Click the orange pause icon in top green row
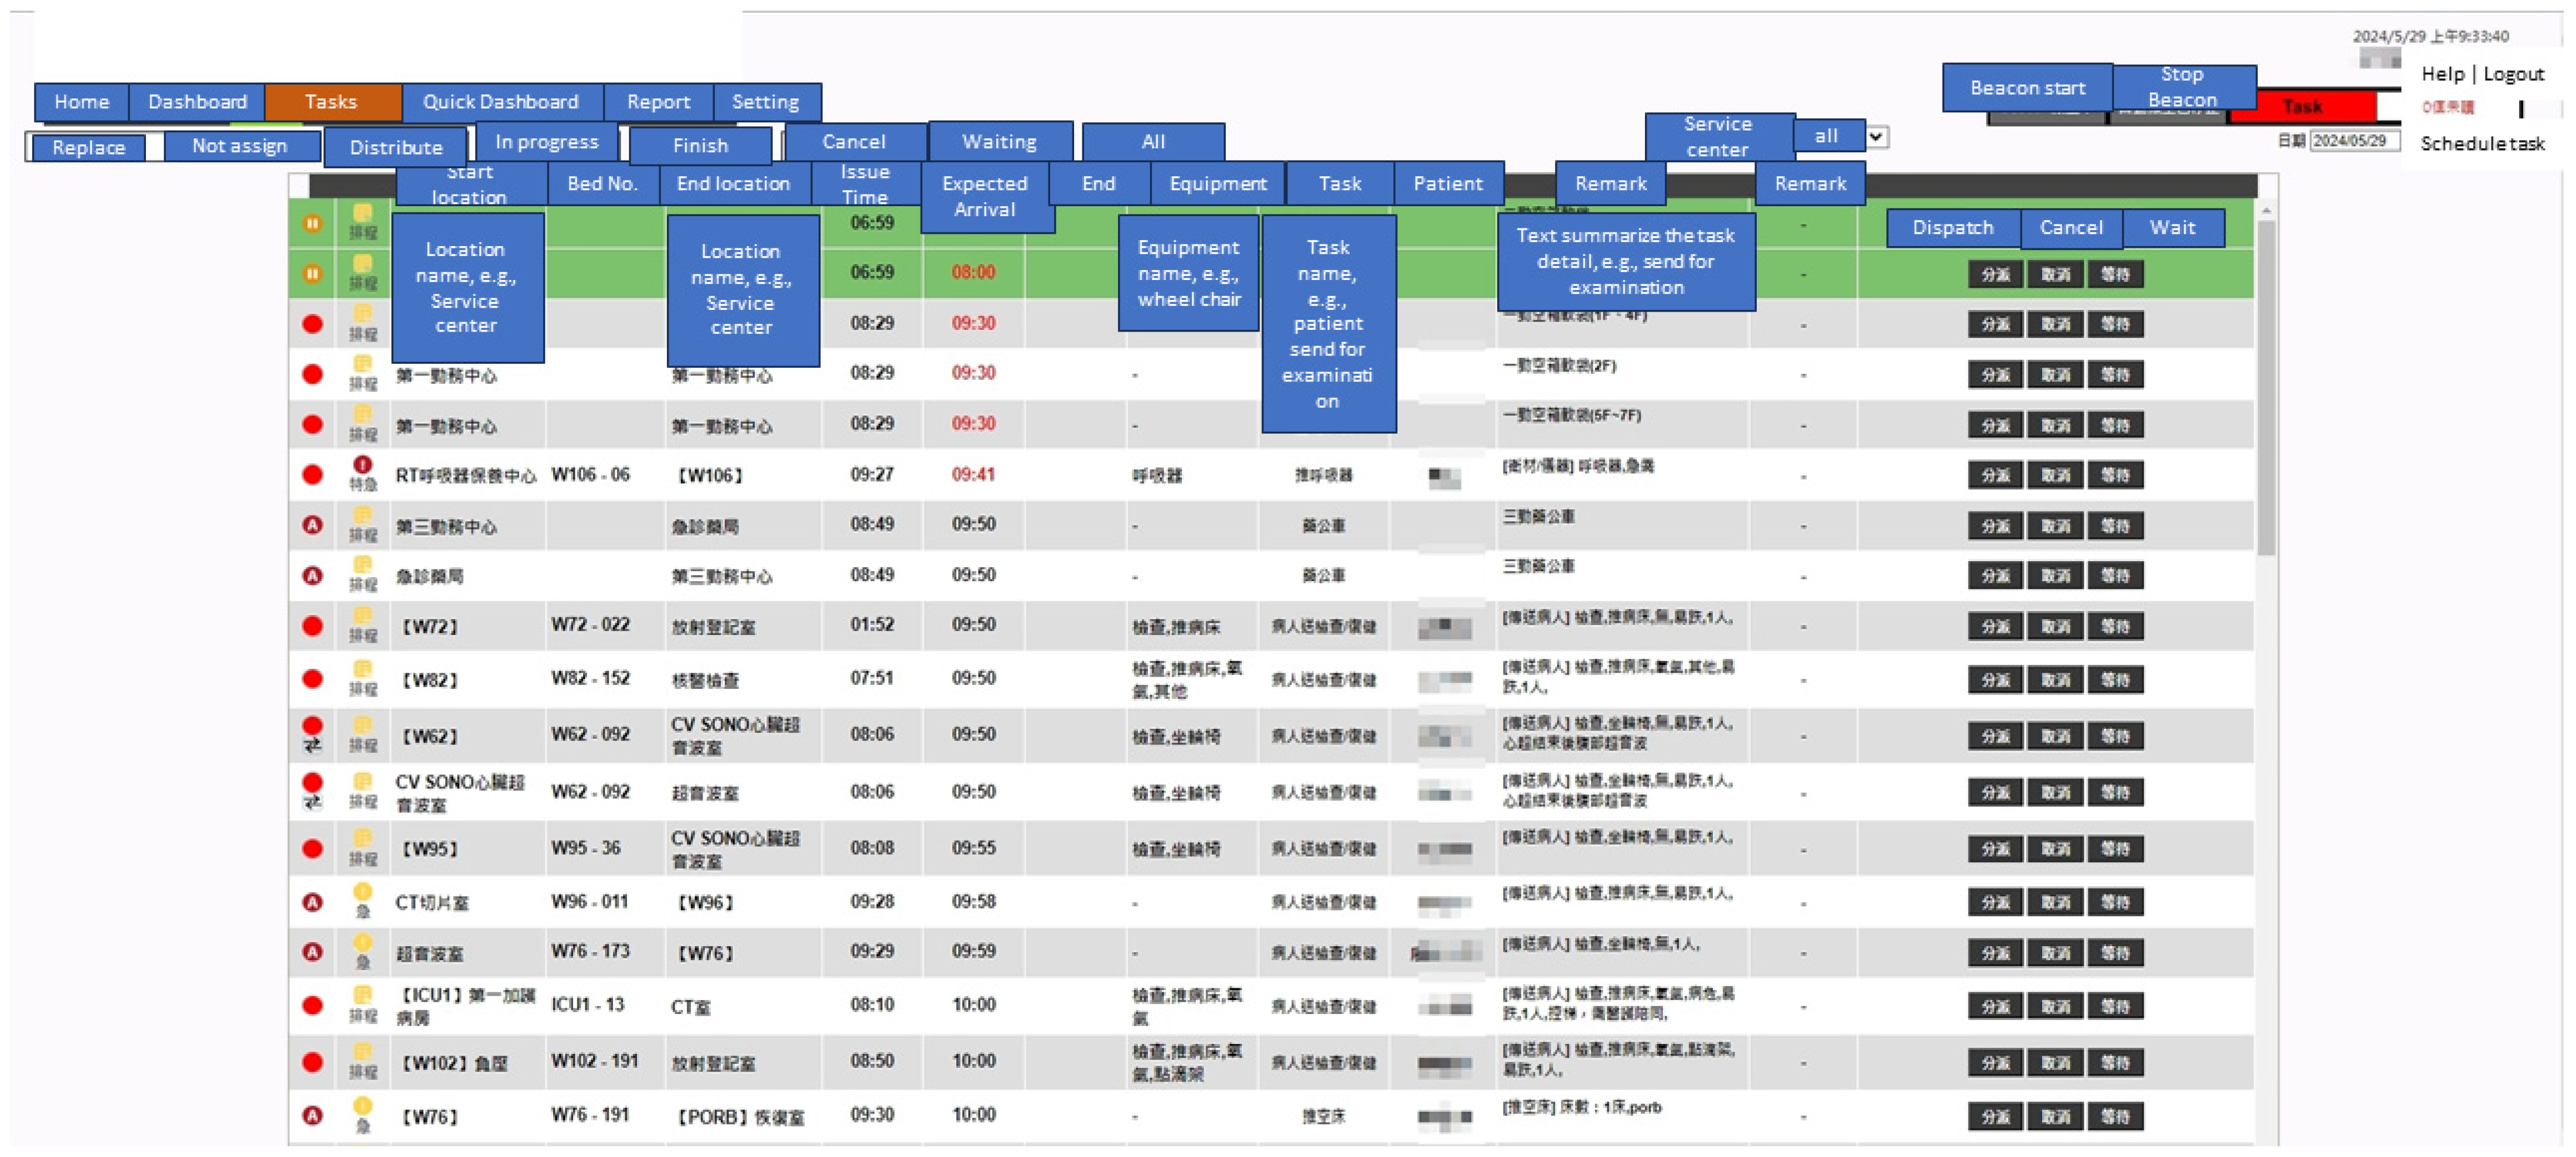Screen dimensions: 2576x1157 point(312,223)
